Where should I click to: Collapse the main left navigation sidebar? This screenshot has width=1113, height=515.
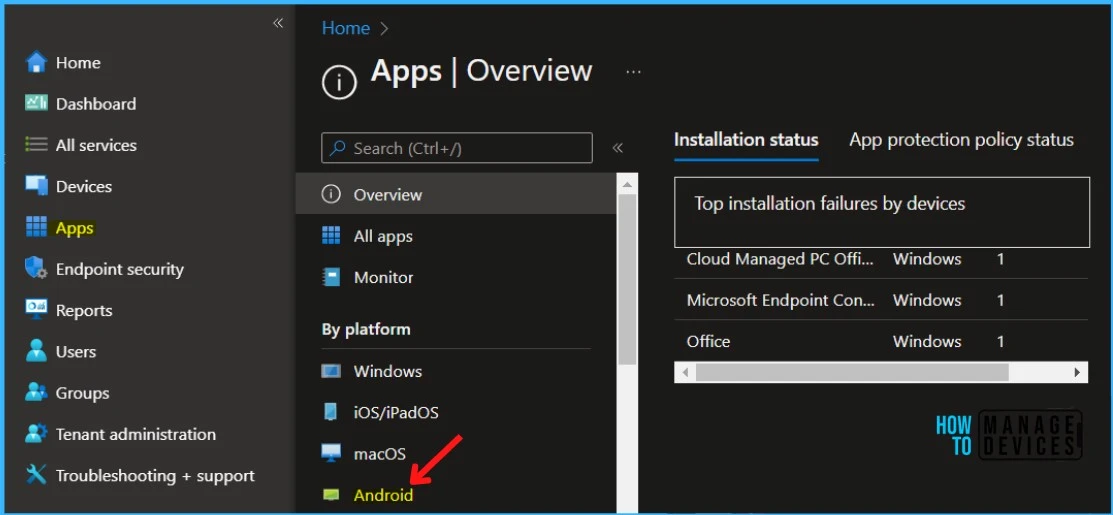278,23
